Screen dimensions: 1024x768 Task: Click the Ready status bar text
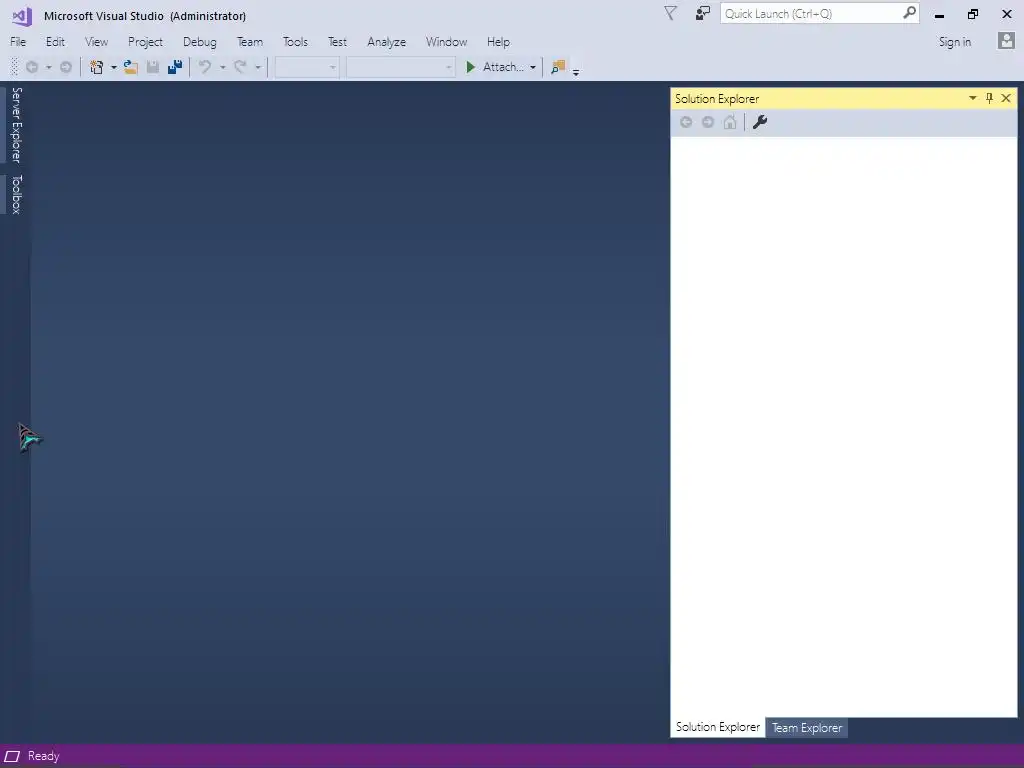point(44,756)
